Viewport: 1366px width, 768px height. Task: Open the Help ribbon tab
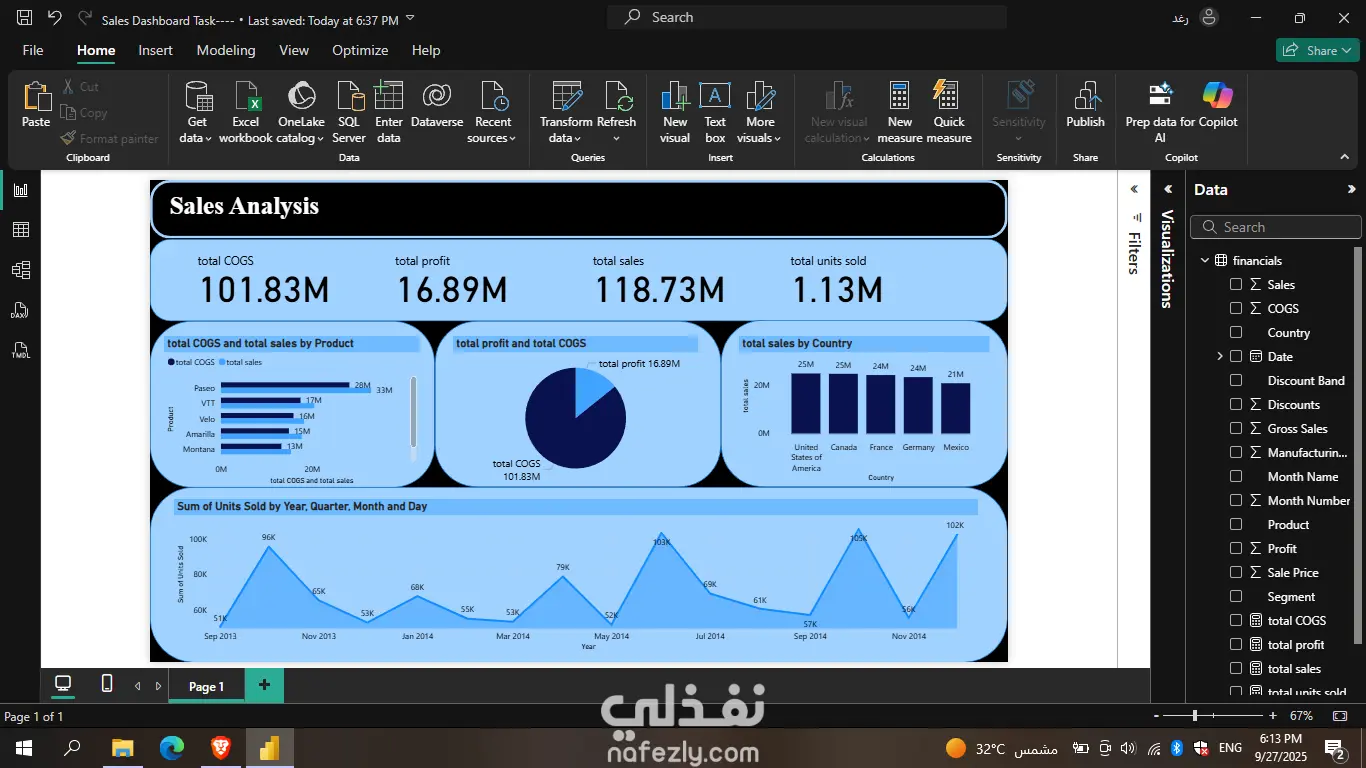[426, 50]
